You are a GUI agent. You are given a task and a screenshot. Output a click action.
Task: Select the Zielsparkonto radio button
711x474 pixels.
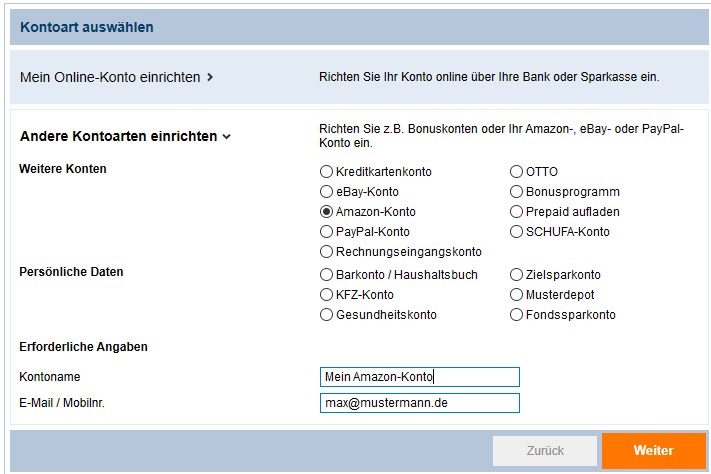[x=516, y=274]
